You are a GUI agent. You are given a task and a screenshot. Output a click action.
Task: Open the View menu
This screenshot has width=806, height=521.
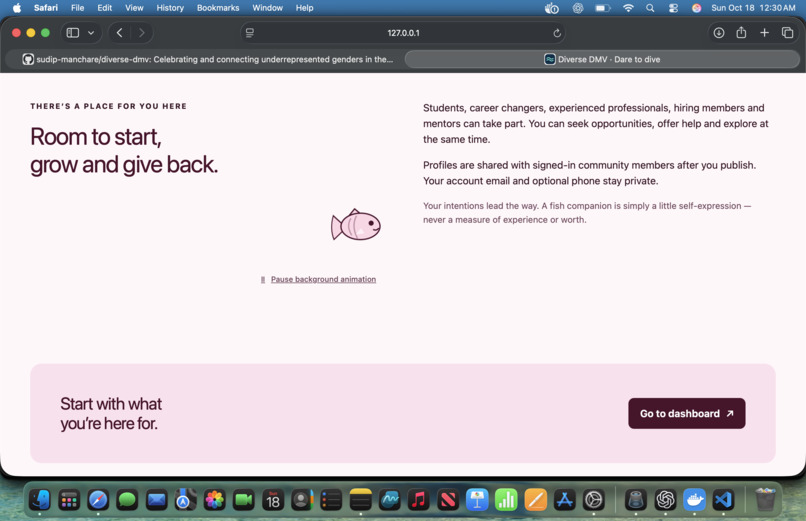(x=134, y=8)
